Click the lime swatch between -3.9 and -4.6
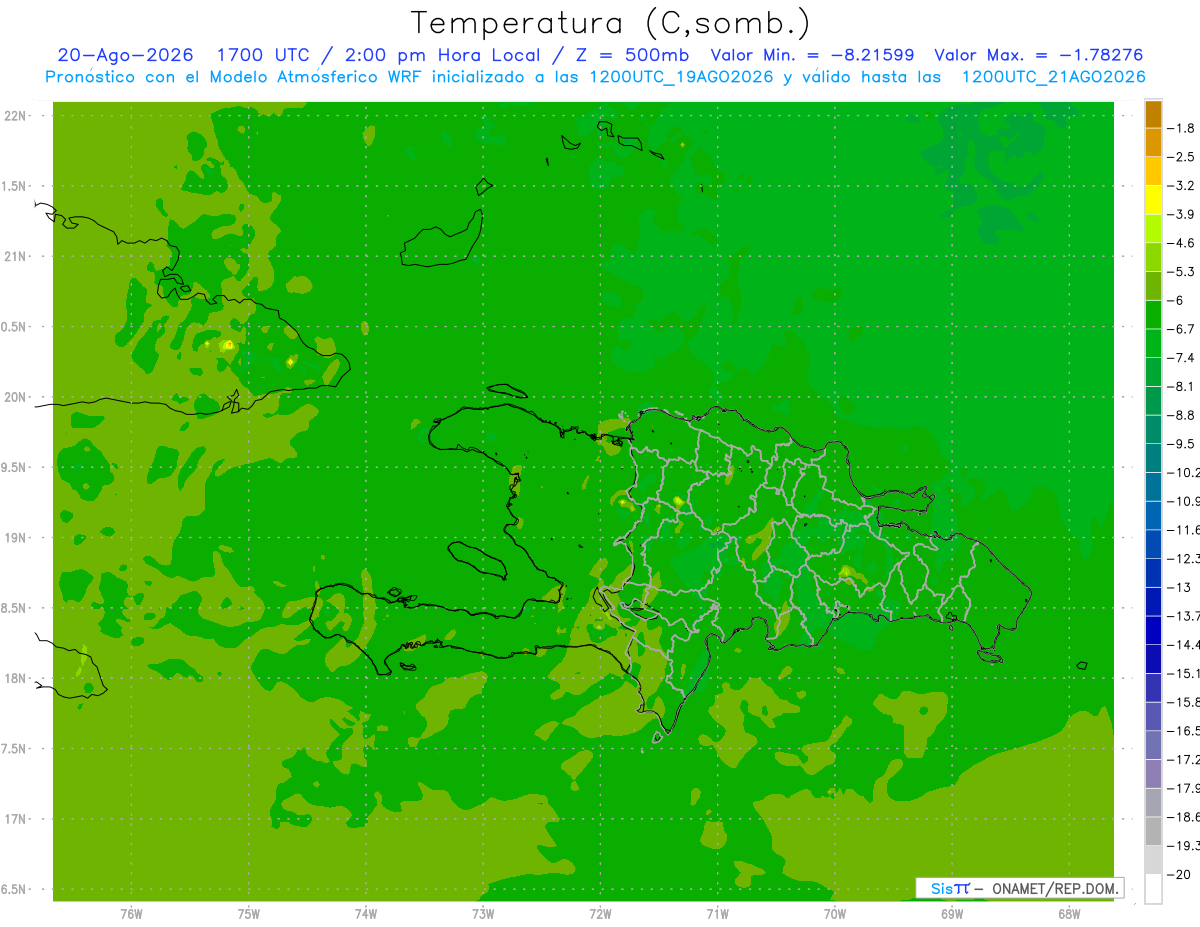Image resolution: width=1200 pixels, height=927 pixels. click(x=1153, y=229)
